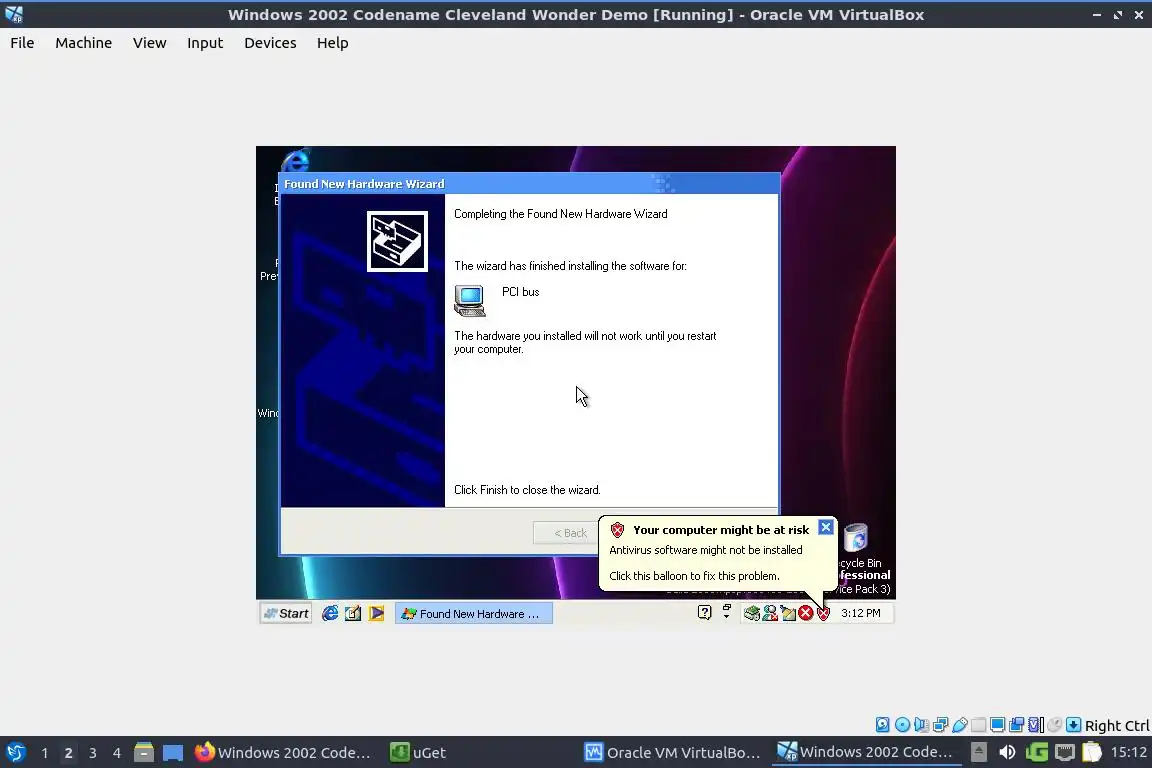Click the VirtualBox USB devices indicator
The width and height of the screenshot is (1152, 768).
[x=960, y=725]
